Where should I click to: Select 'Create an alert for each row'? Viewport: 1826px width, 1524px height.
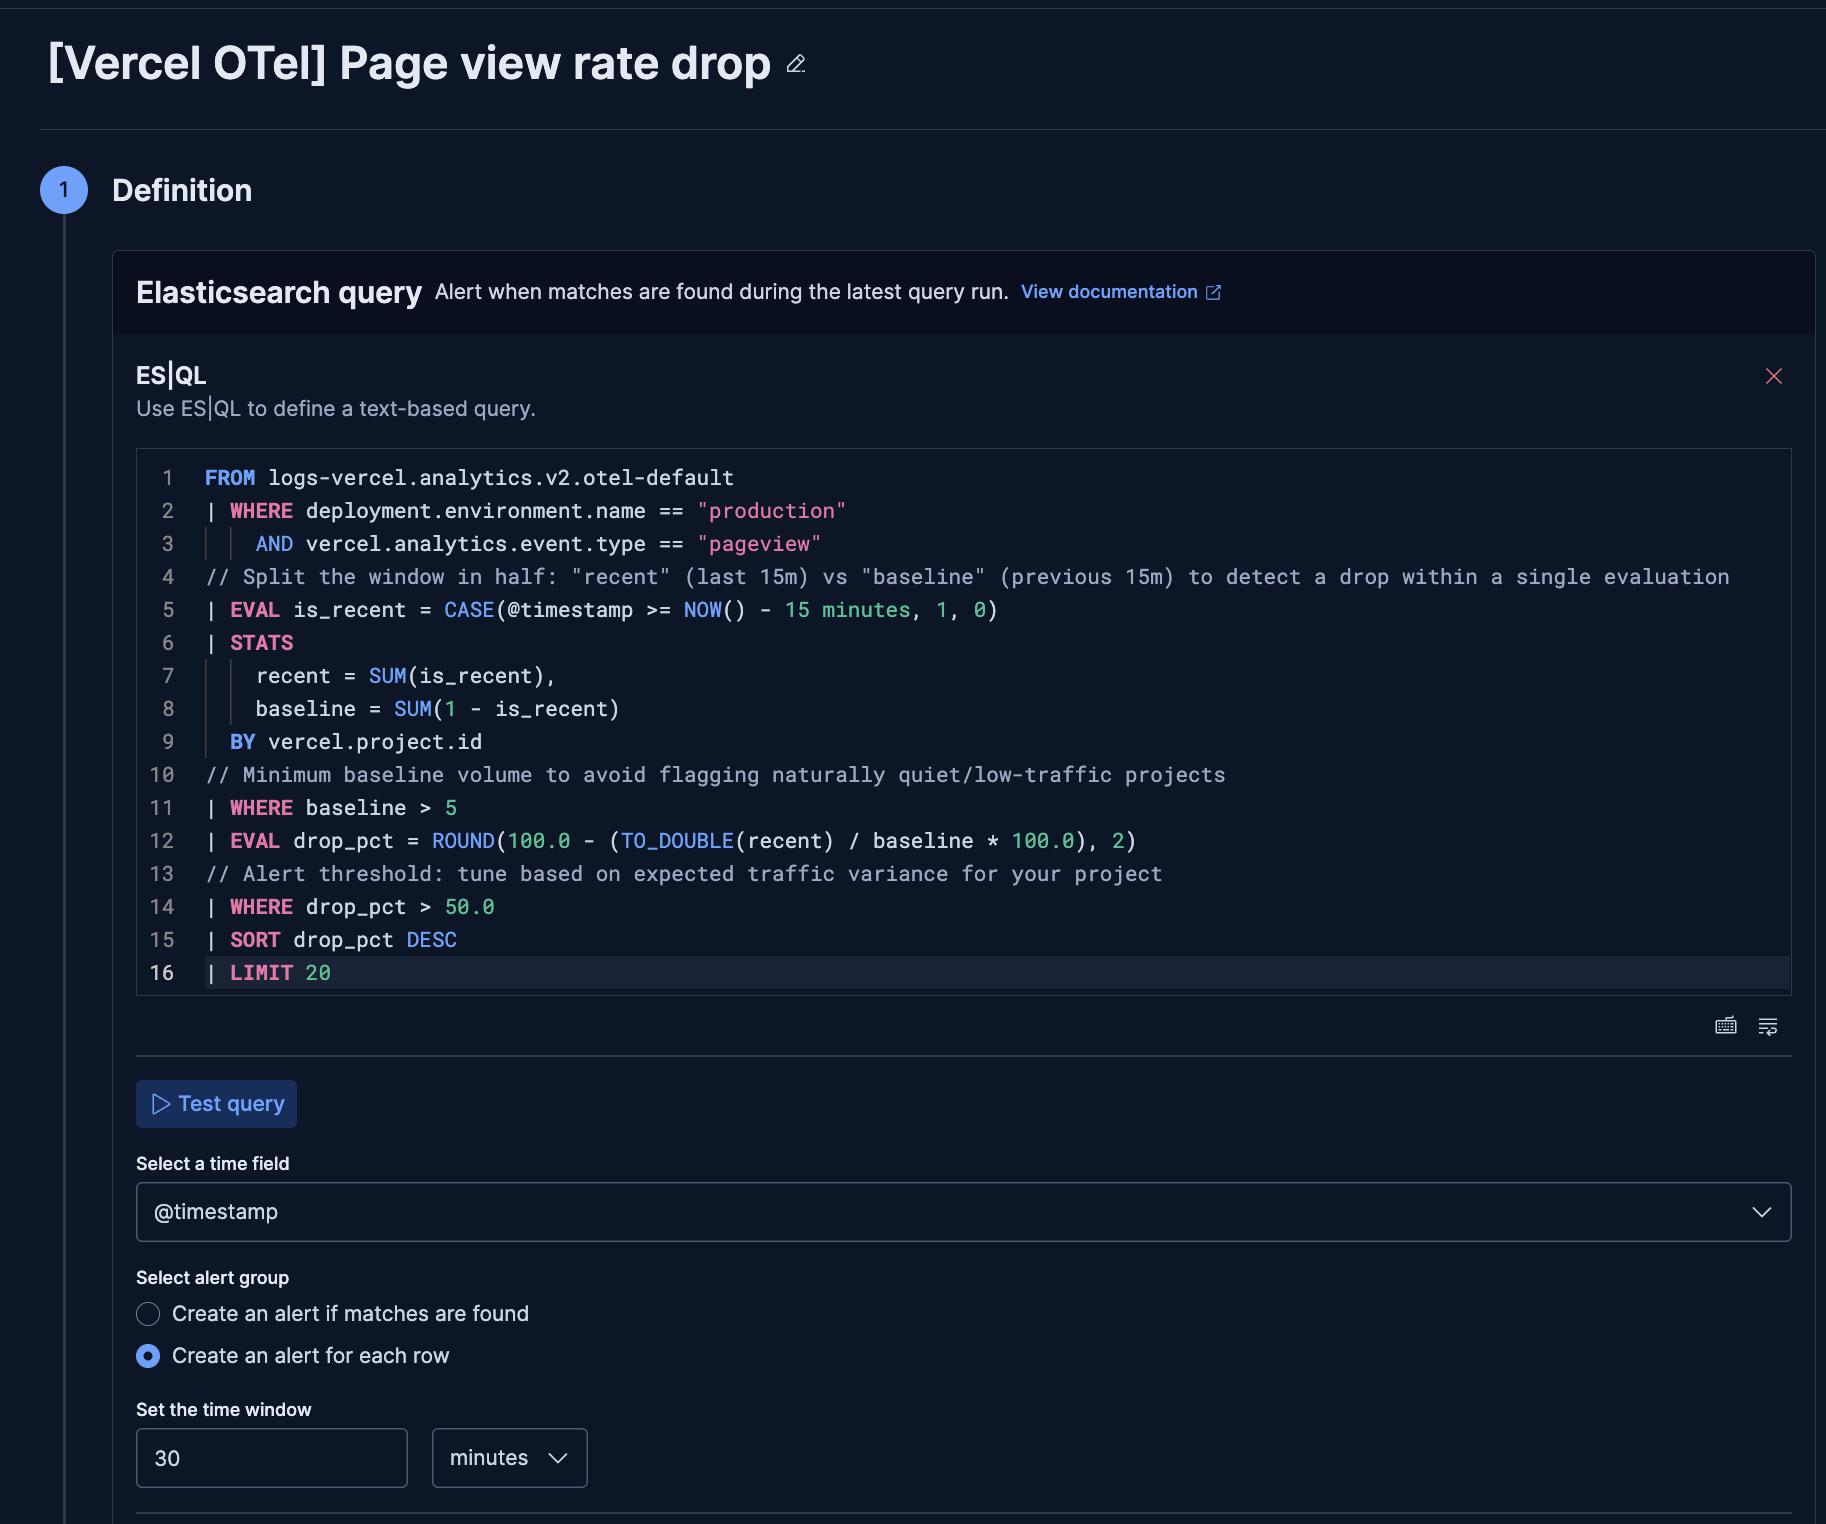coord(148,1356)
